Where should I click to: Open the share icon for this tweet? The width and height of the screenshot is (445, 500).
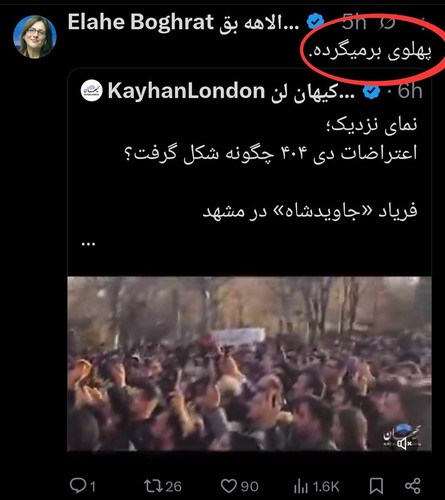coord(412,486)
